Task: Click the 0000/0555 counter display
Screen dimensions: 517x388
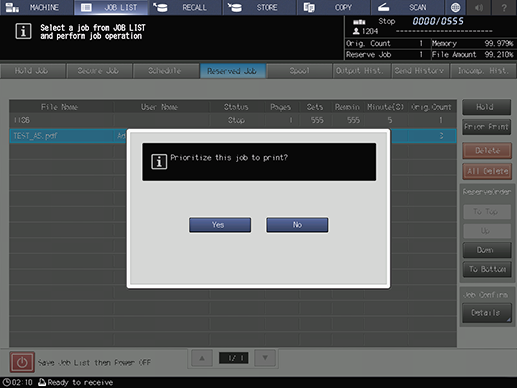Action: click(x=438, y=21)
